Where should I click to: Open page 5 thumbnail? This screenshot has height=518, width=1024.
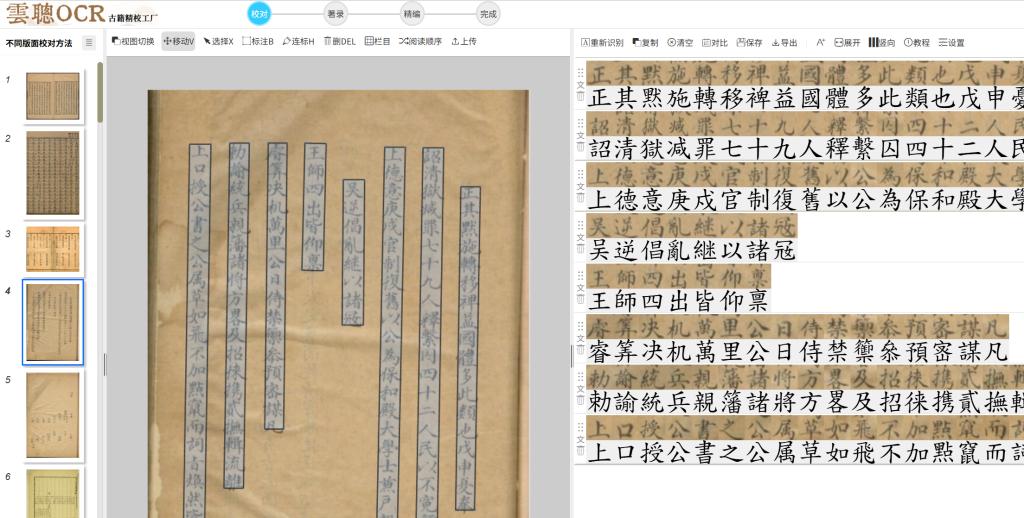coord(53,415)
